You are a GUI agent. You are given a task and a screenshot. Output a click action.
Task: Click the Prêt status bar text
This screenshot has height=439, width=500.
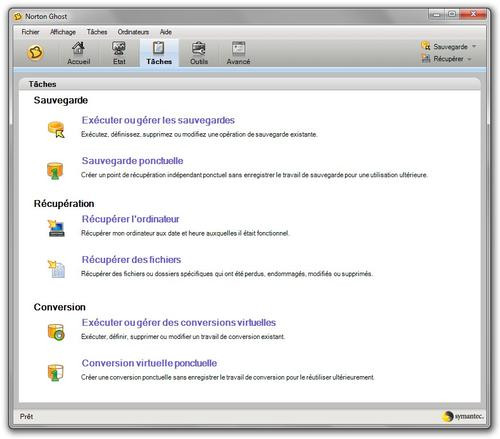[26, 416]
